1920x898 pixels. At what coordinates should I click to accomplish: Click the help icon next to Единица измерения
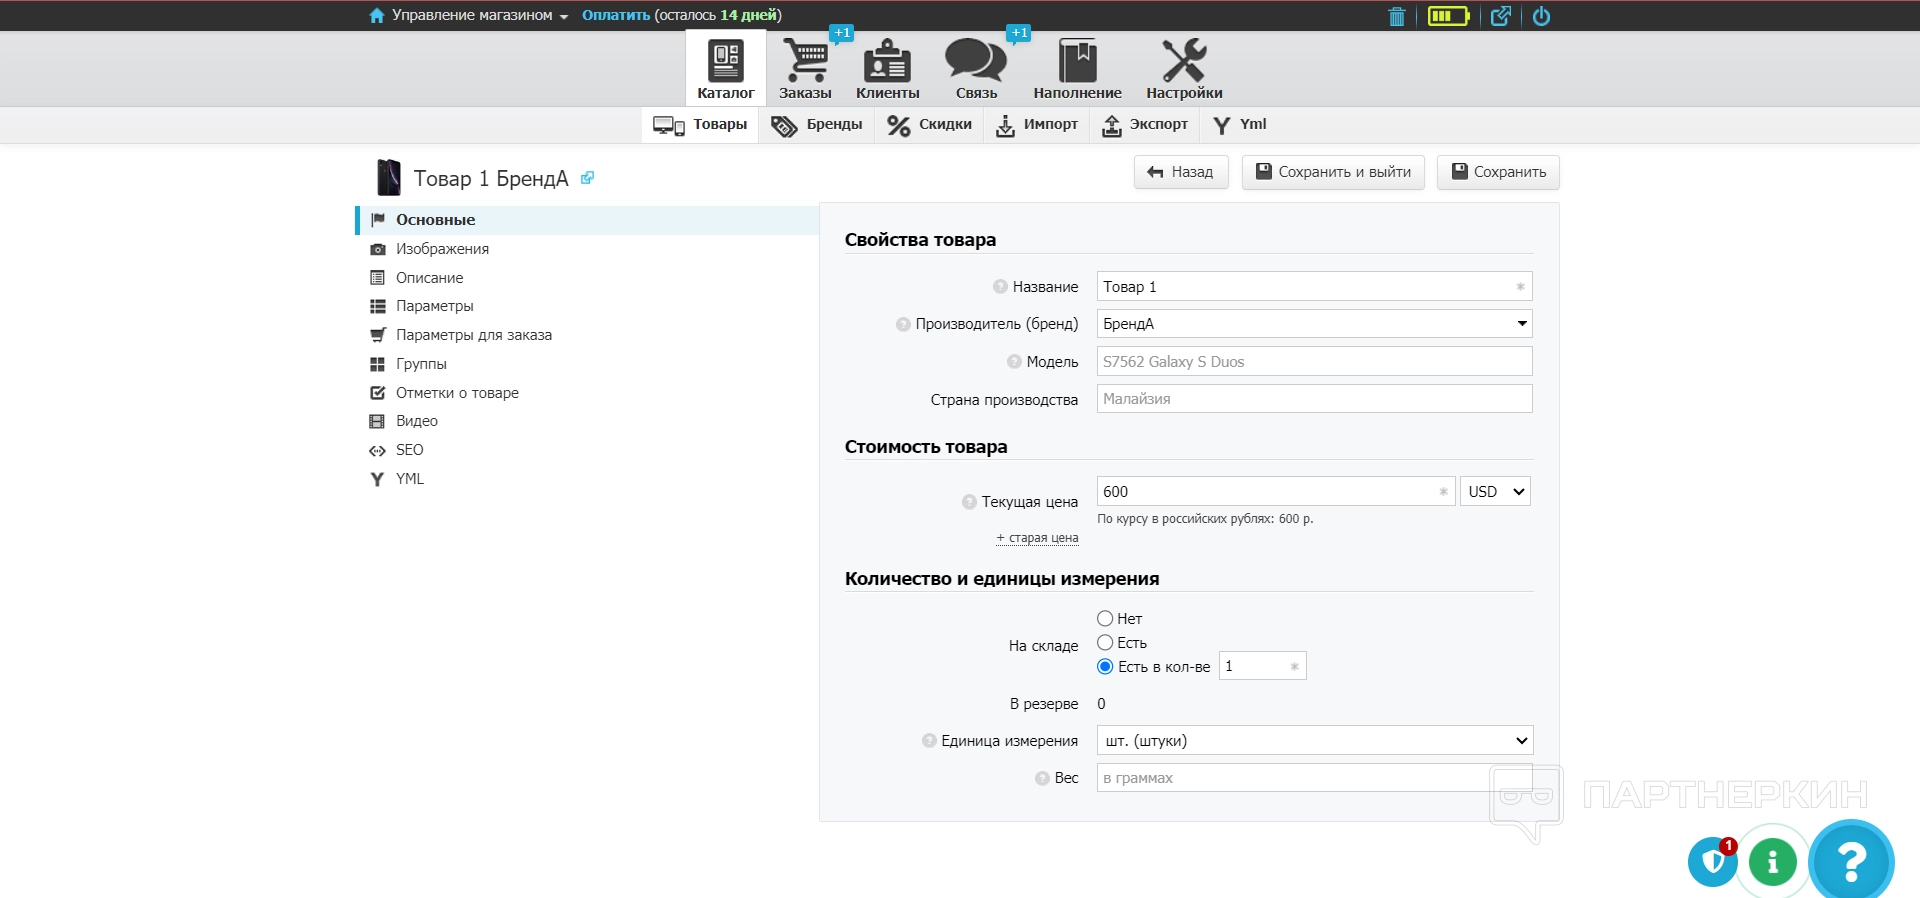929,741
